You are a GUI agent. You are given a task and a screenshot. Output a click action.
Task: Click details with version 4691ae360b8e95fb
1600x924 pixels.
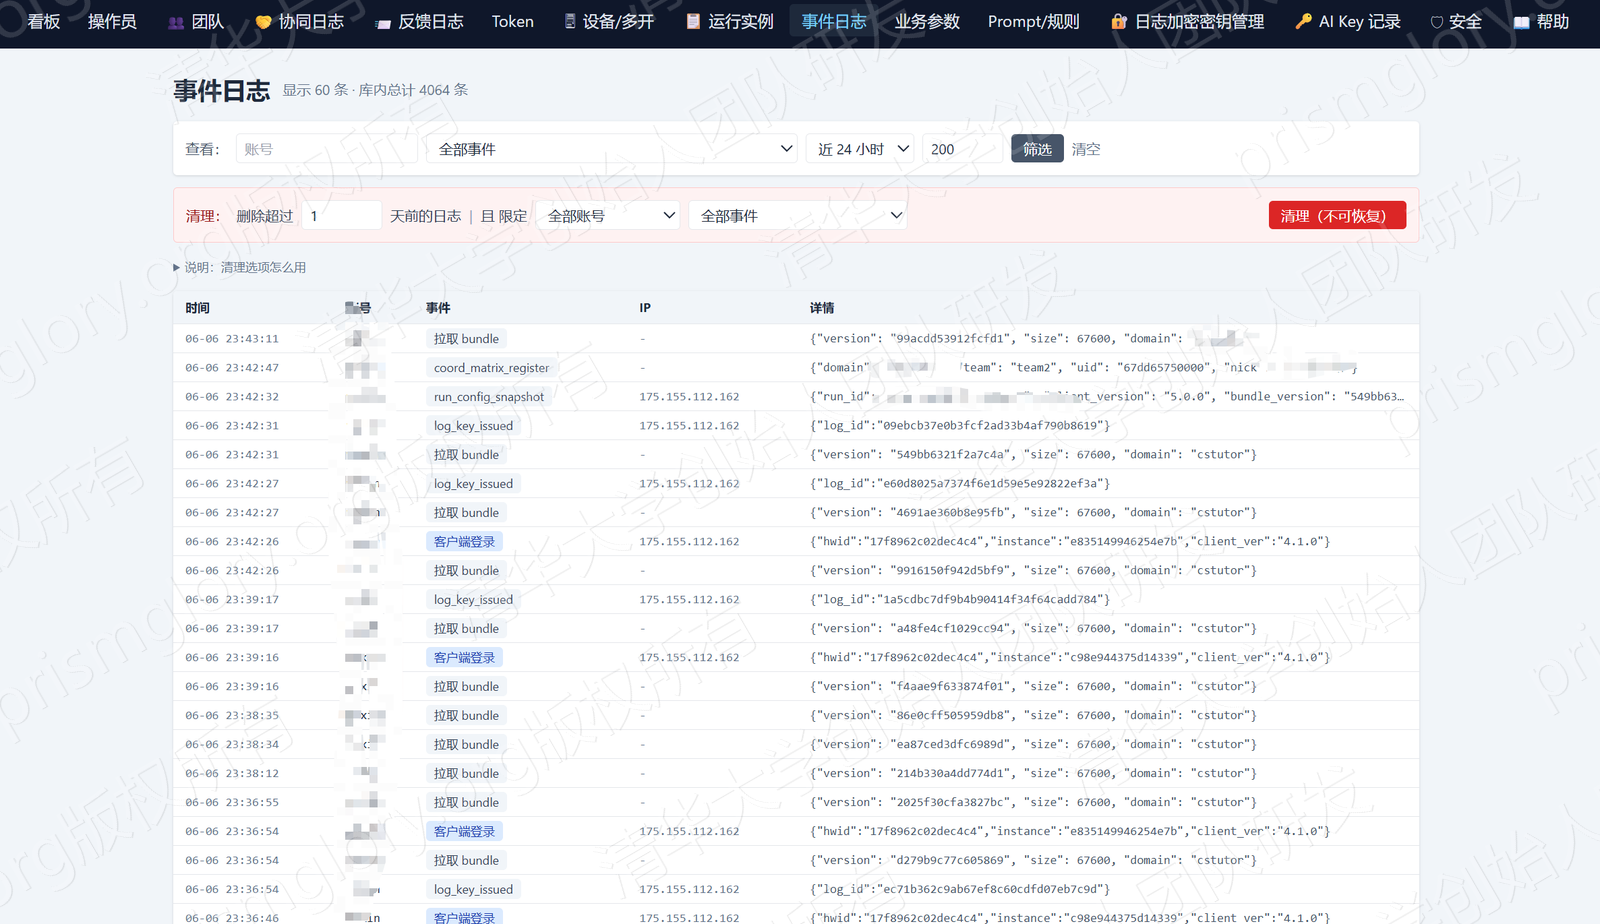tap(1033, 513)
